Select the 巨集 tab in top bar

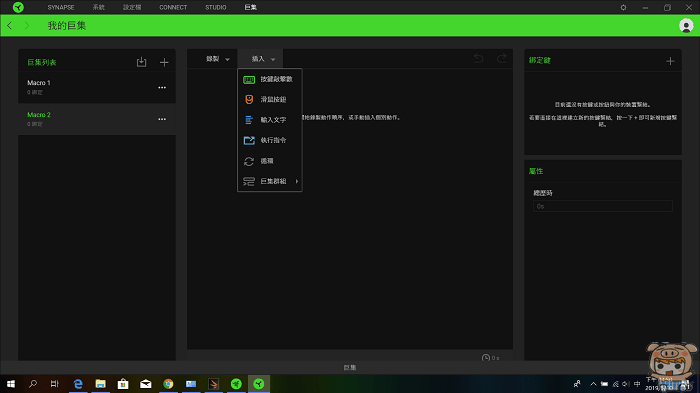(250, 8)
